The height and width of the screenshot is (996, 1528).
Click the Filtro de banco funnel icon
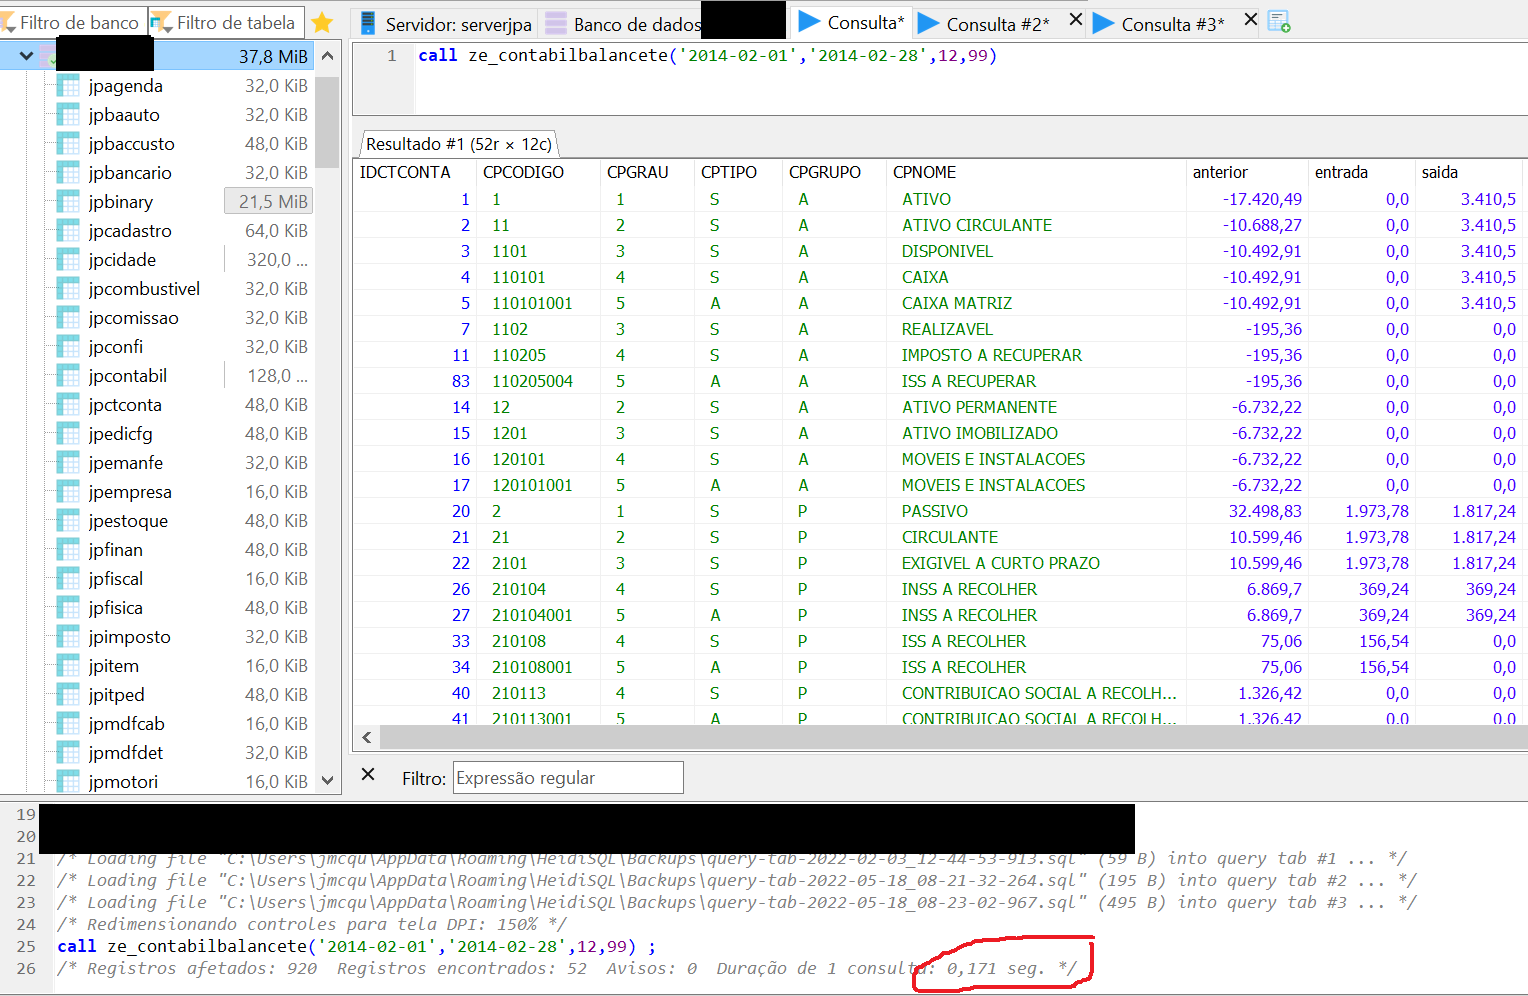[9, 22]
